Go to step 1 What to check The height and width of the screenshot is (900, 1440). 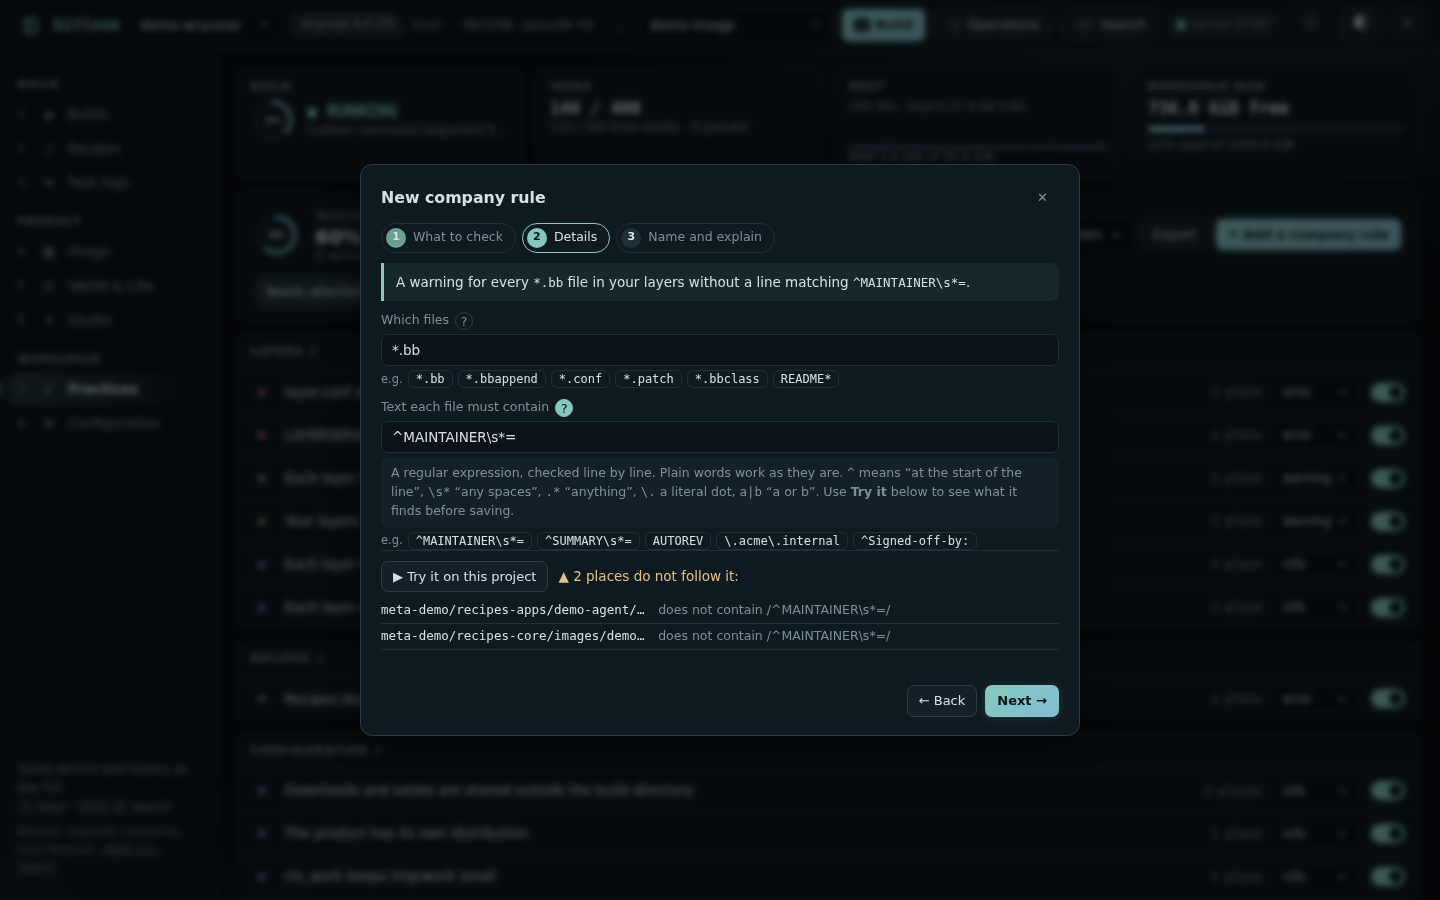click(448, 237)
